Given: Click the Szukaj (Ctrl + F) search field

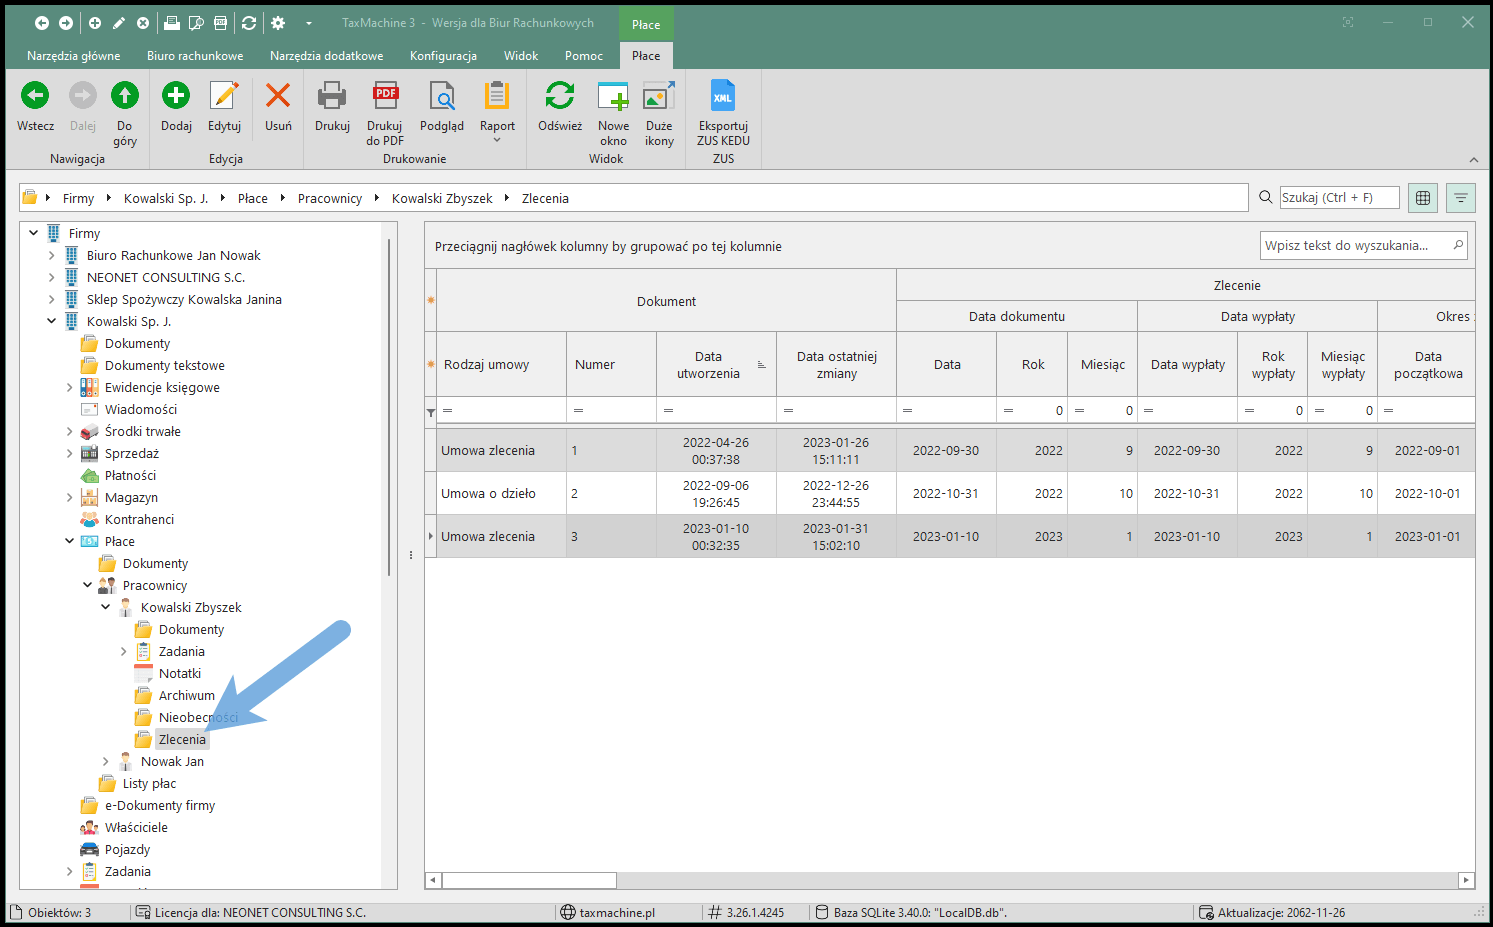Looking at the screenshot, I should tap(1338, 198).
